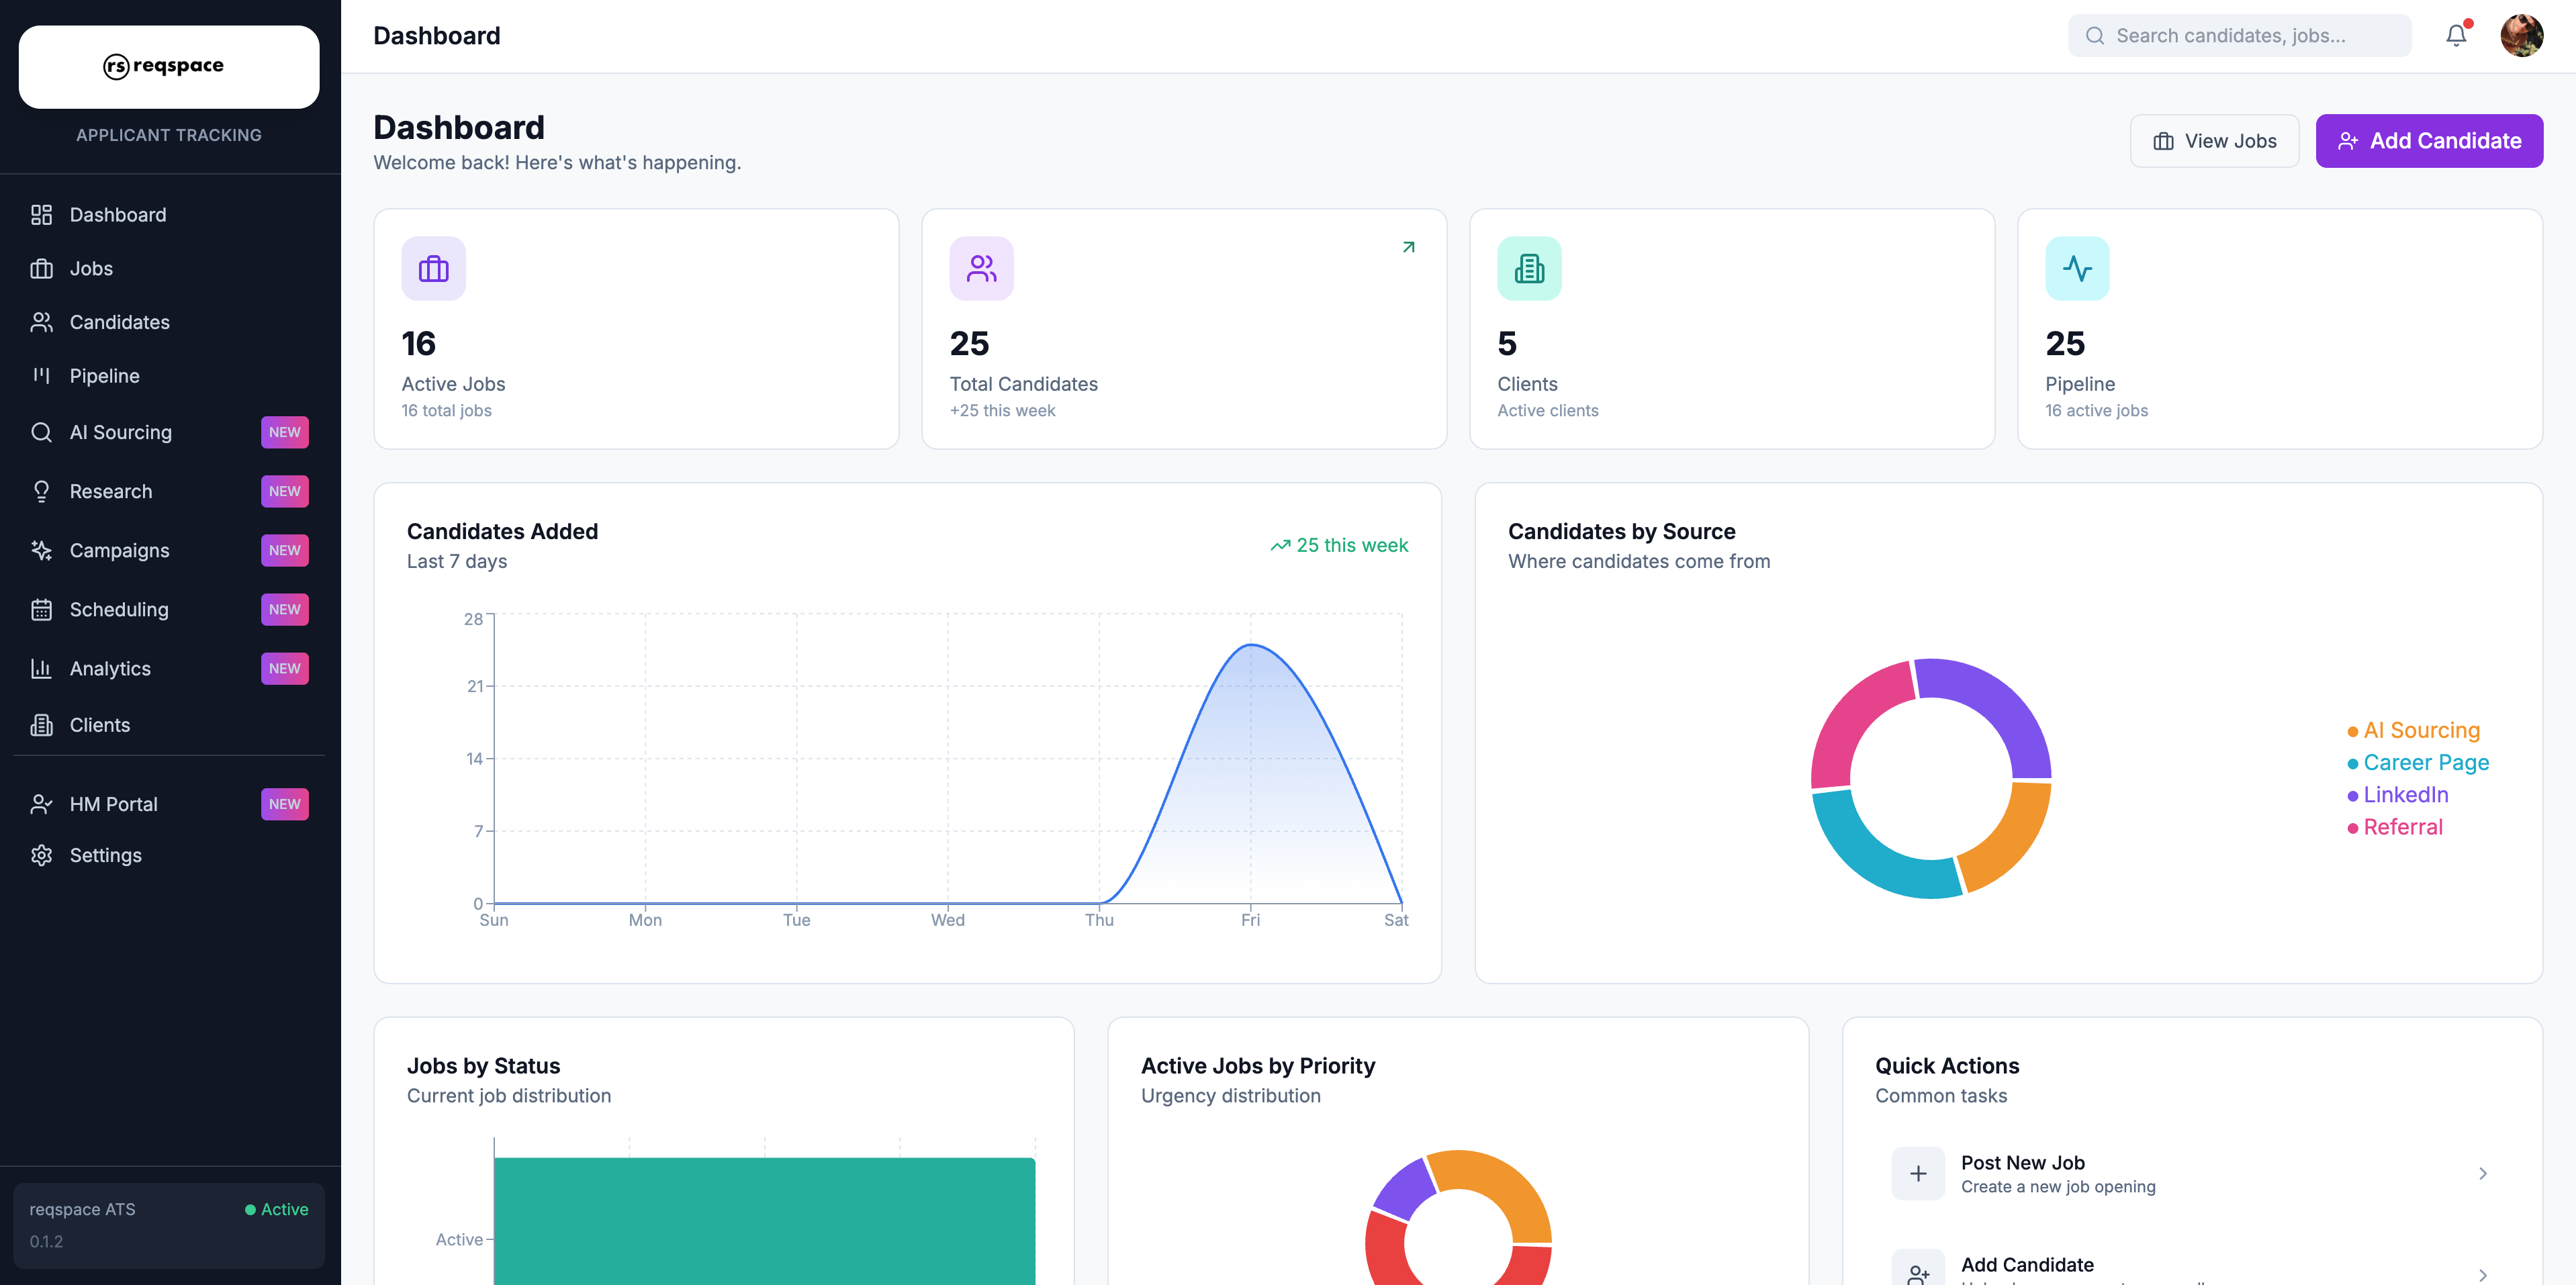Open Analytics section in sidebar
This screenshot has height=1285, width=2576.
pos(110,668)
